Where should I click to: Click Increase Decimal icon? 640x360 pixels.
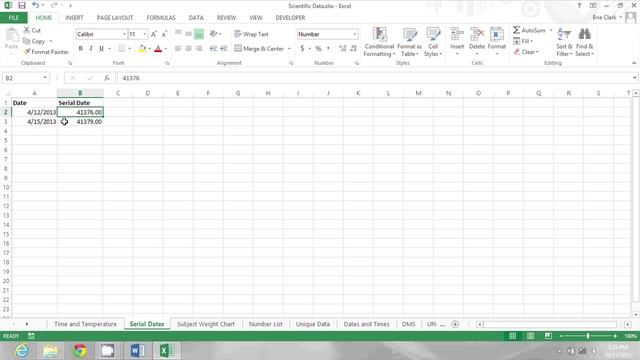point(342,49)
